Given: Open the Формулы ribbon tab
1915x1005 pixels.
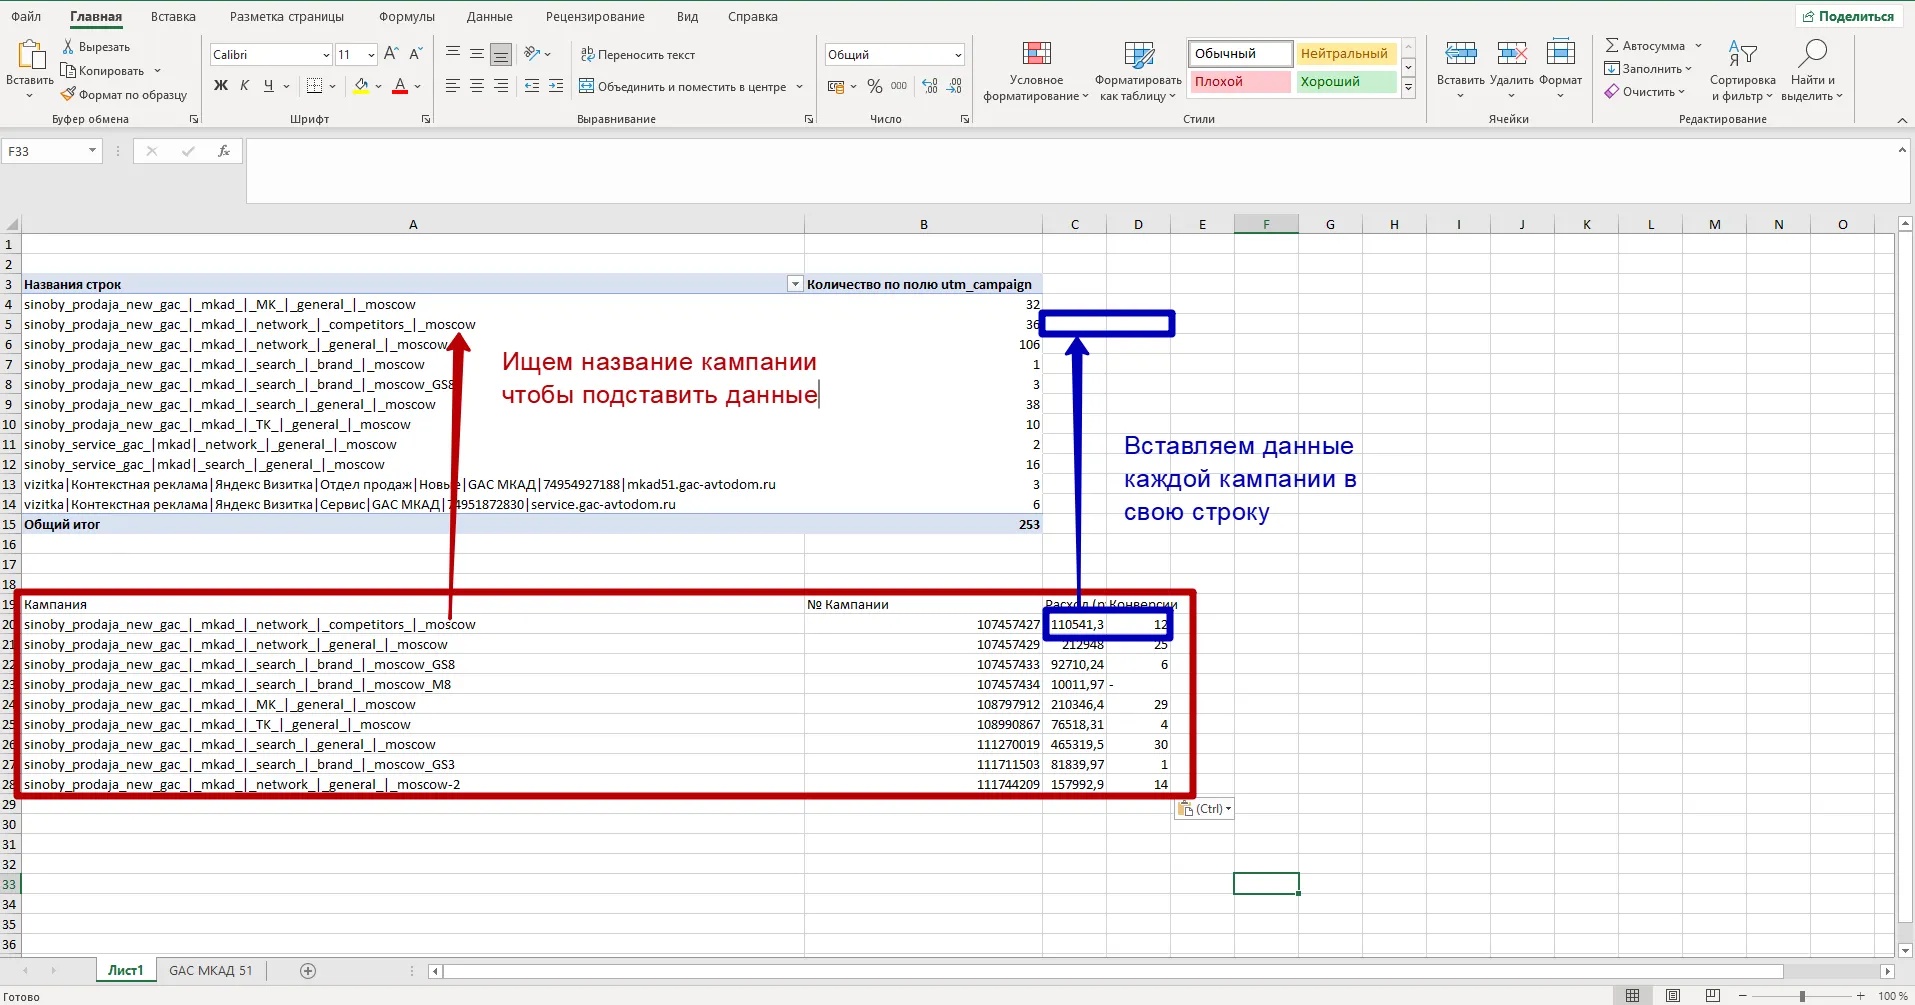Looking at the screenshot, I should click(x=406, y=17).
